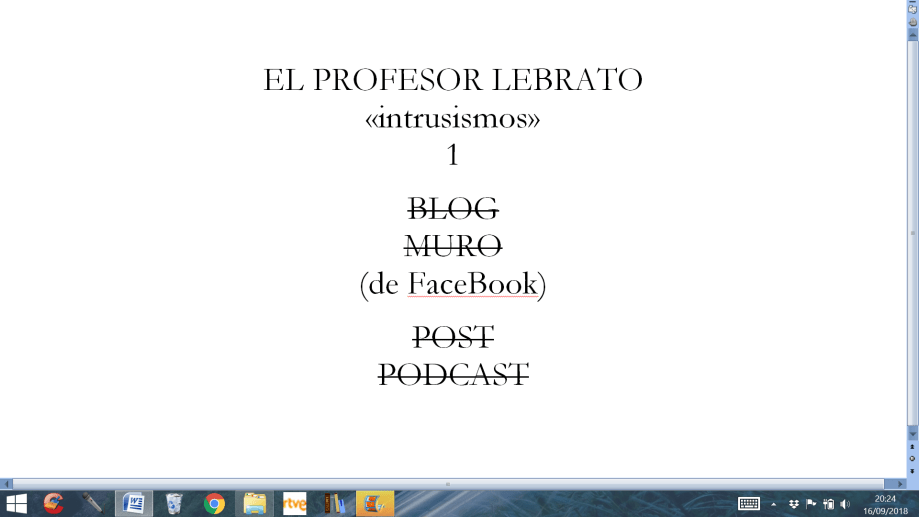The image size is (919, 517).
Task: Open the Windows Start menu
Action: coord(16,503)
